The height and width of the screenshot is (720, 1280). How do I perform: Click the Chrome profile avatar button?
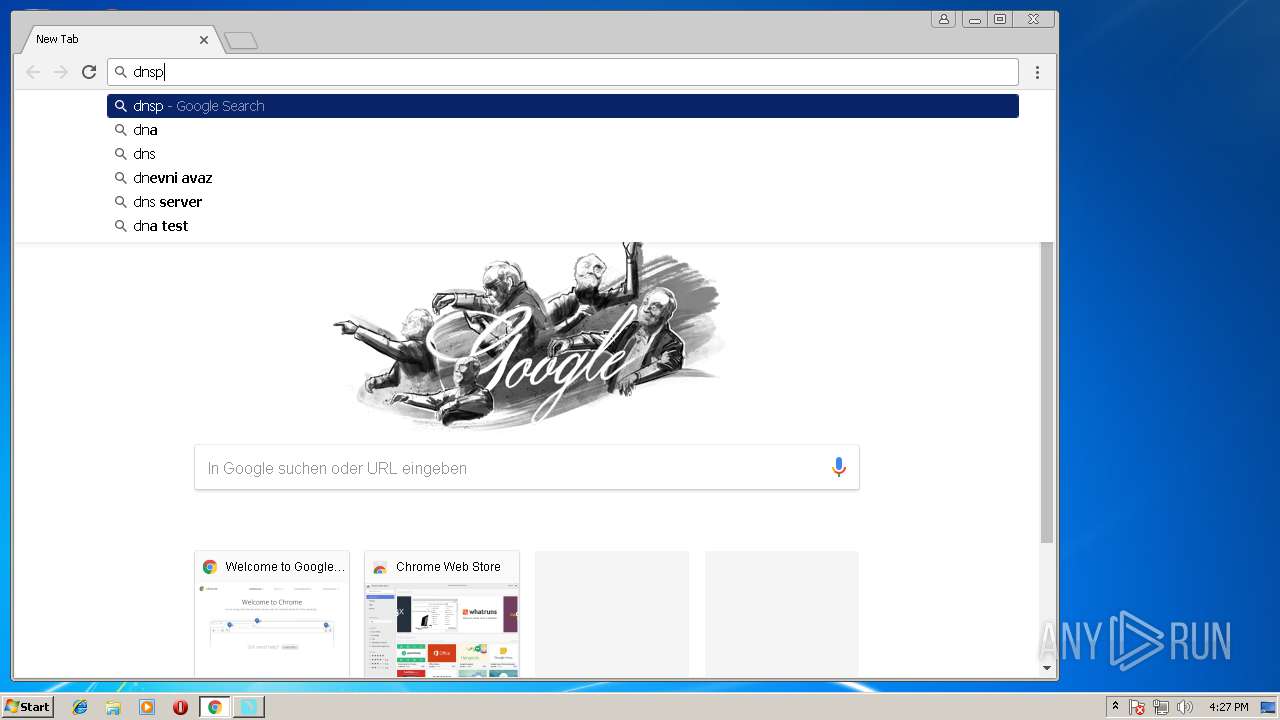[x=943, y=19]
